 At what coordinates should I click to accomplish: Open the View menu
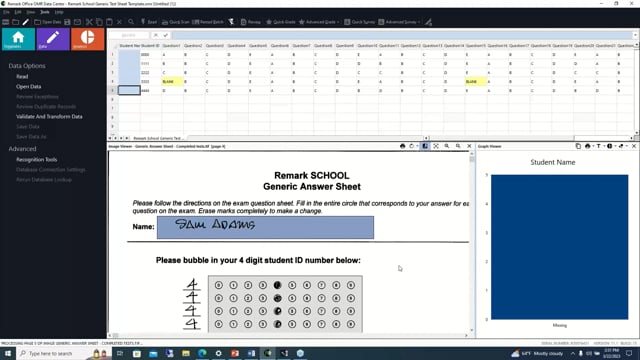click(31, 12)
